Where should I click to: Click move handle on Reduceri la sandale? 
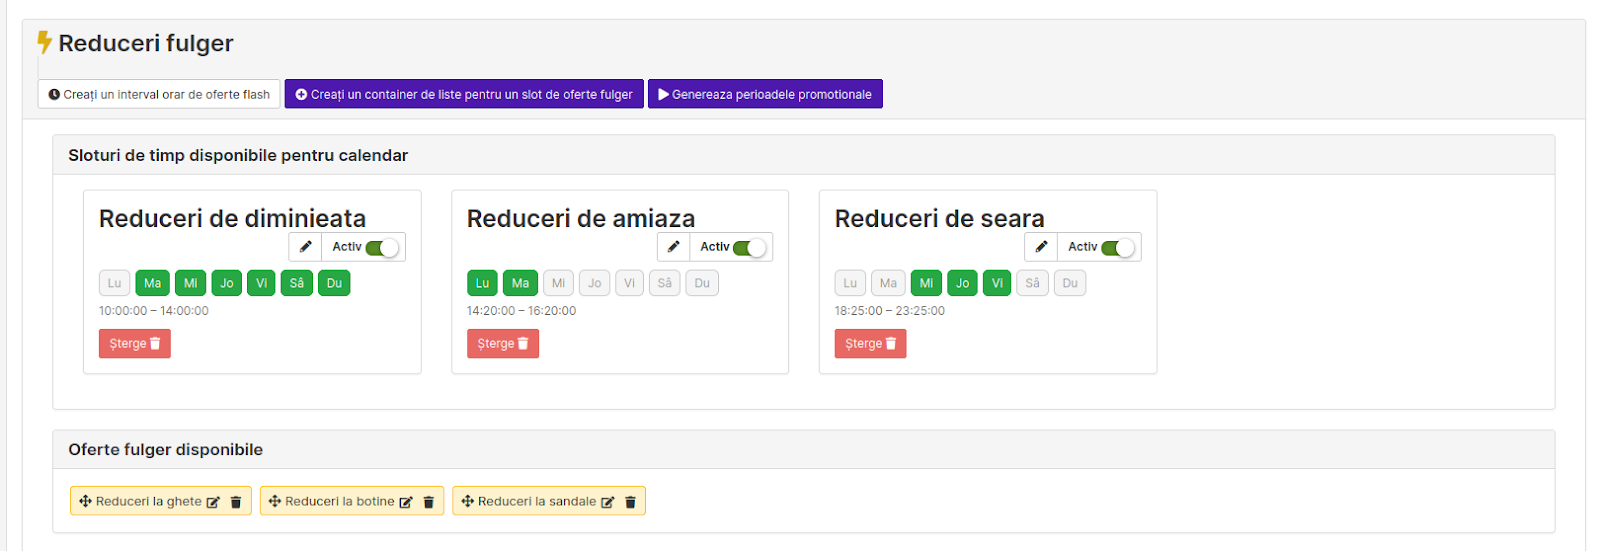[467, 501]
